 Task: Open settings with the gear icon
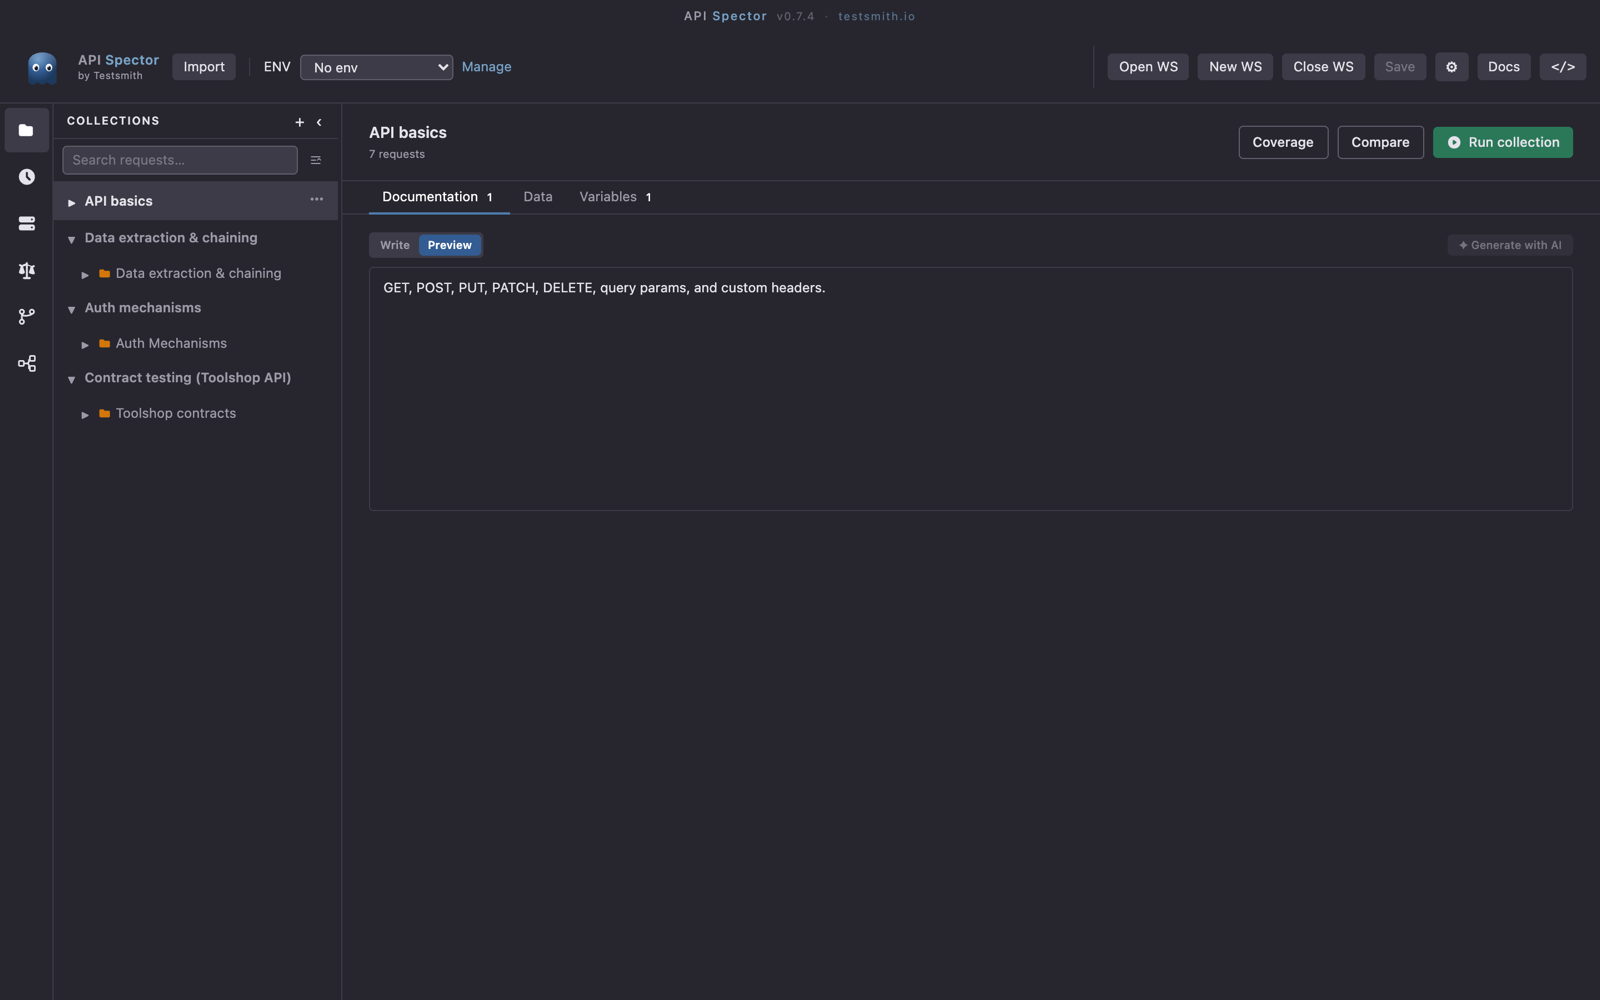(1451, 67)
